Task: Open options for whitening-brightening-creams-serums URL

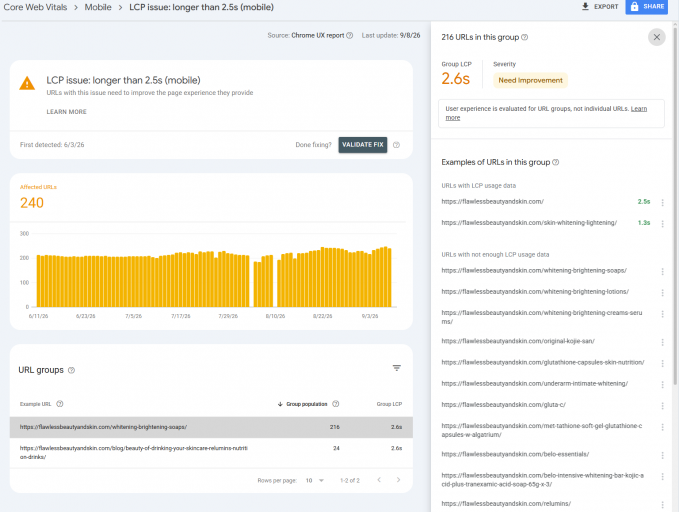Action: [662, 314]
